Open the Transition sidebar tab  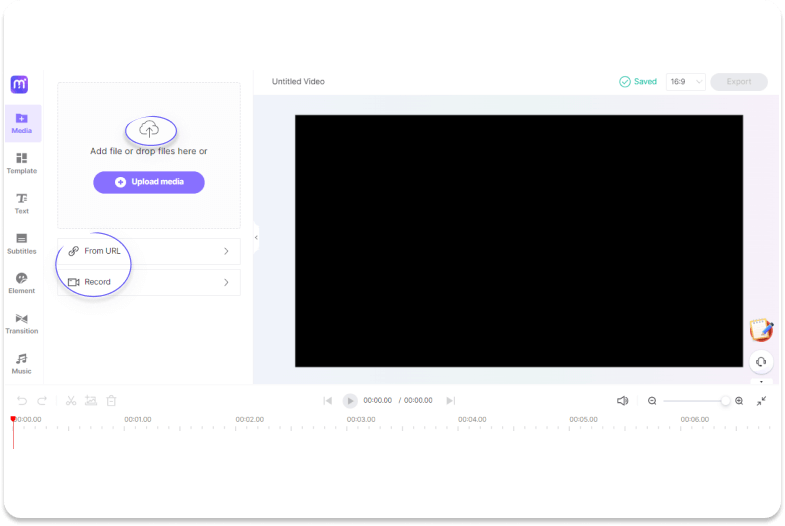pyautogui.click(x=22, y=324)
